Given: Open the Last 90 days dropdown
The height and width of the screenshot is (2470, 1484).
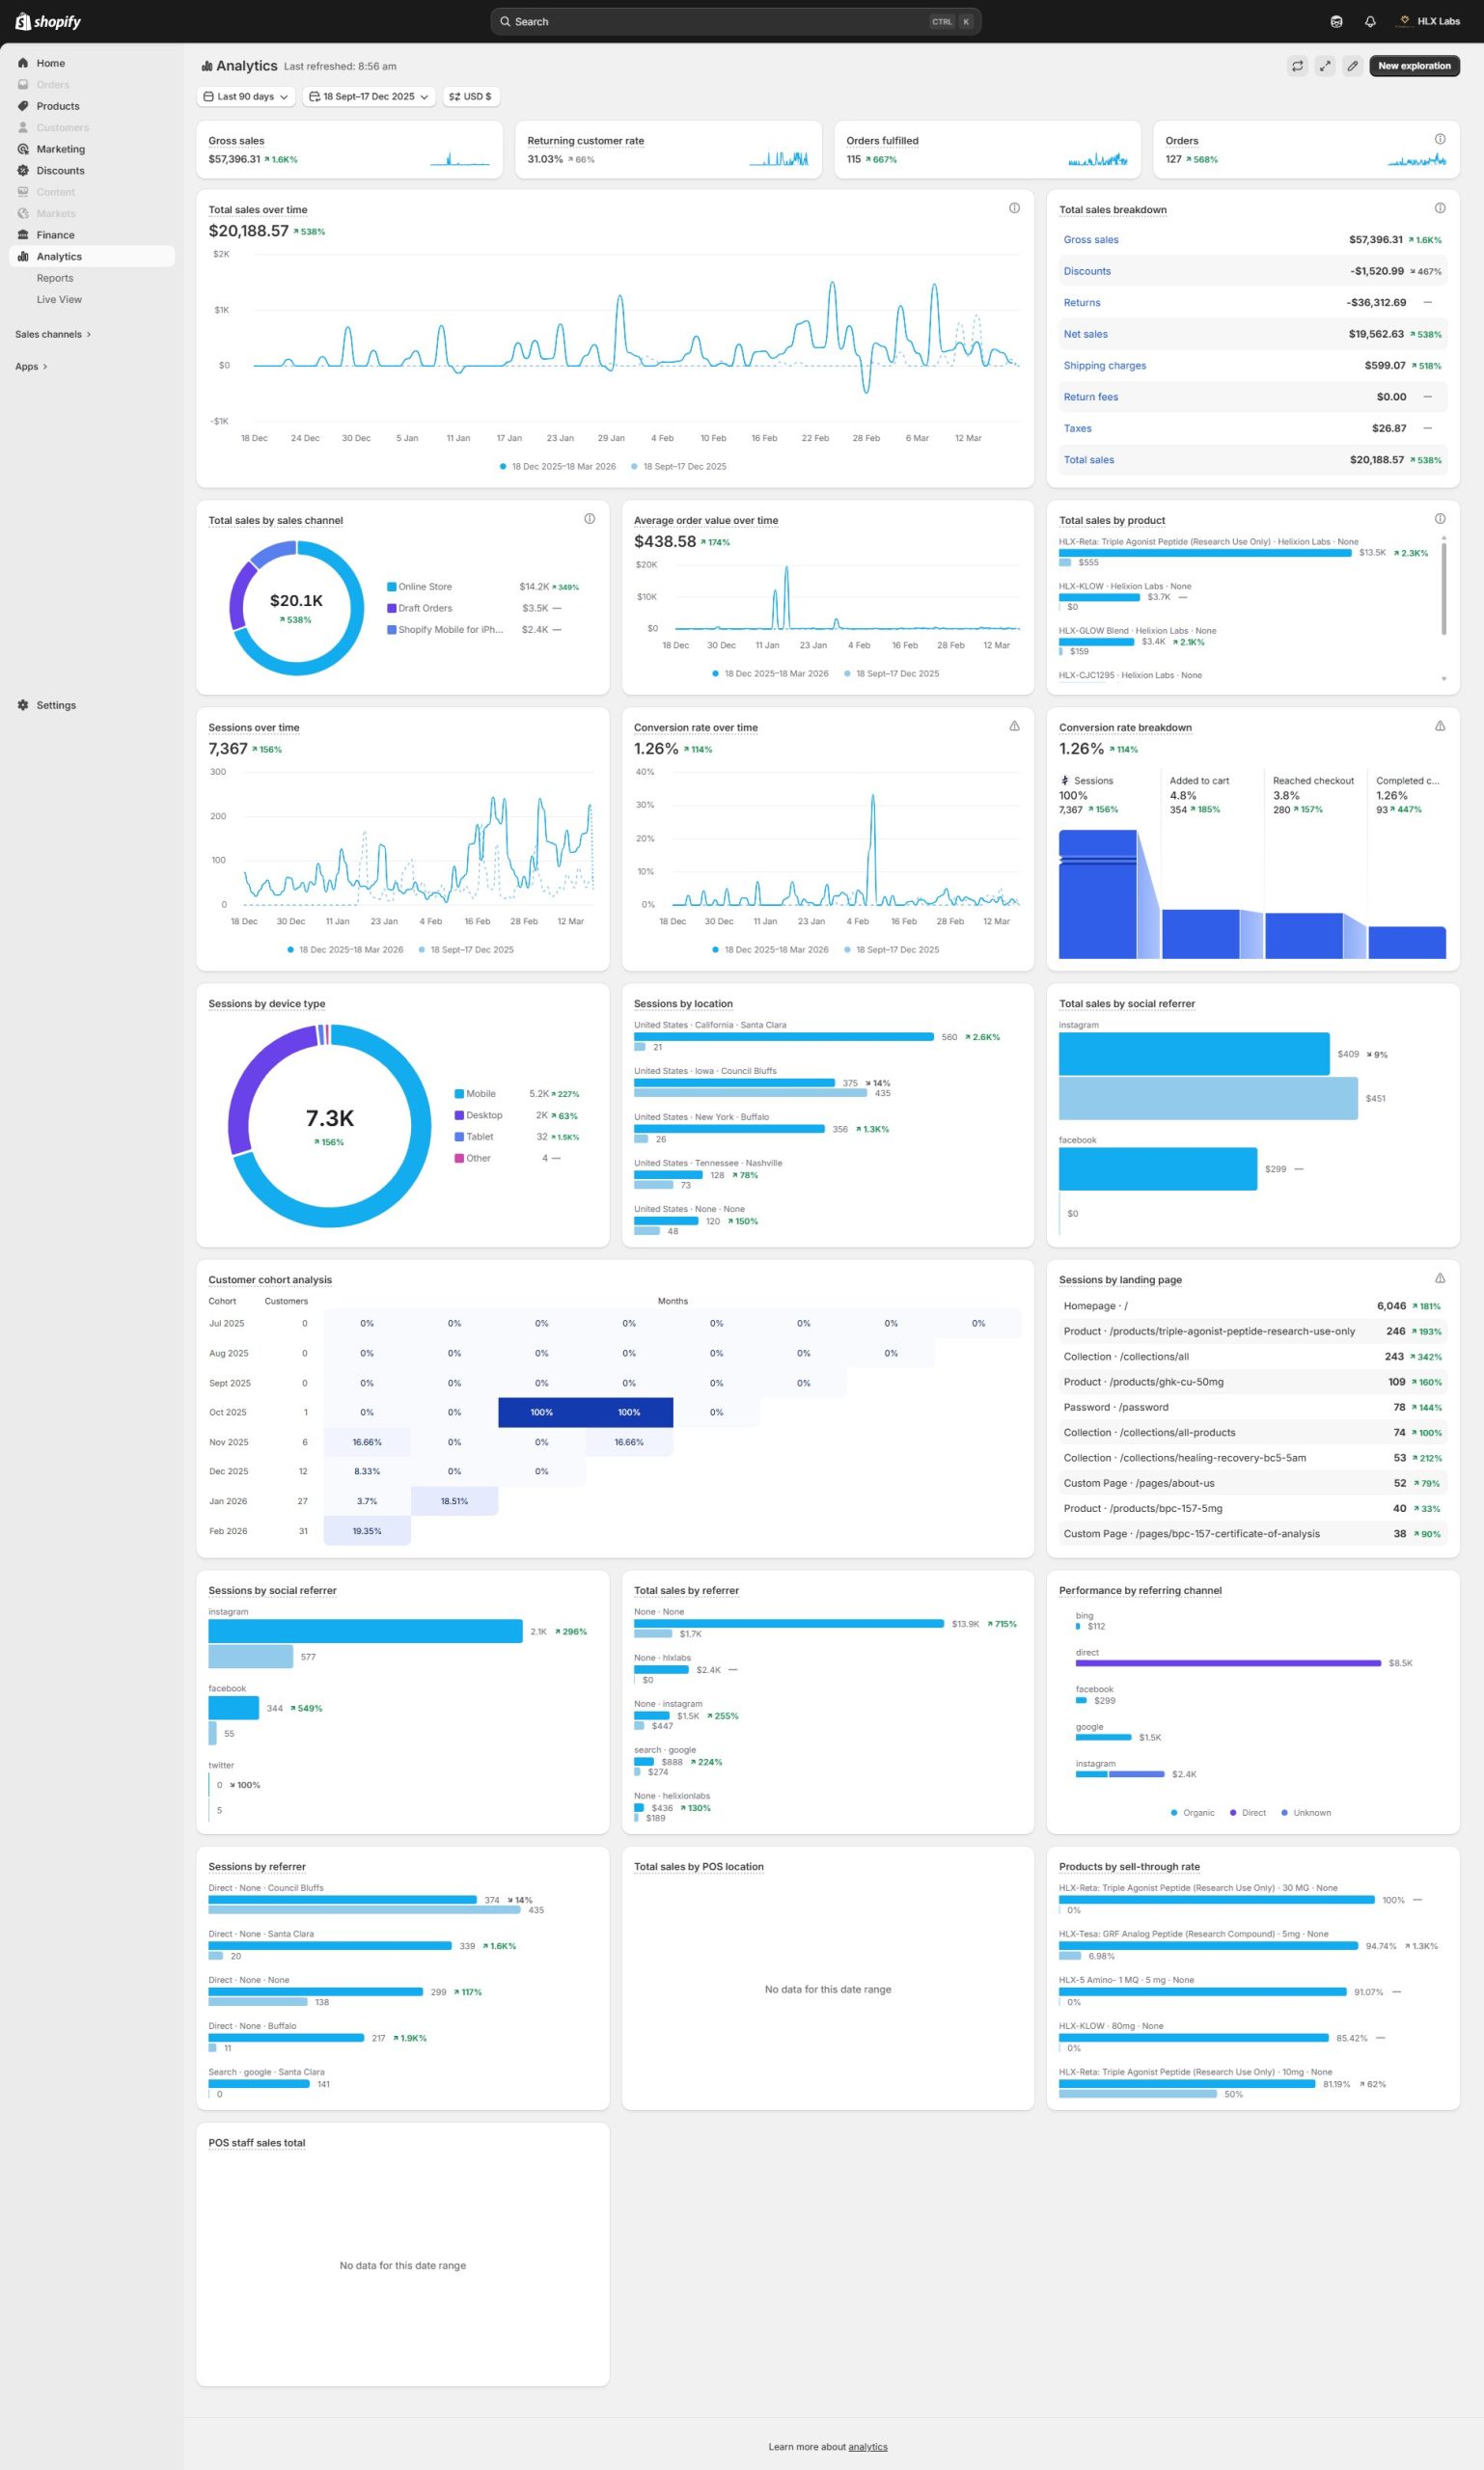Looking at the screenshot, I should pyautogui.click(x=246, y=97).
